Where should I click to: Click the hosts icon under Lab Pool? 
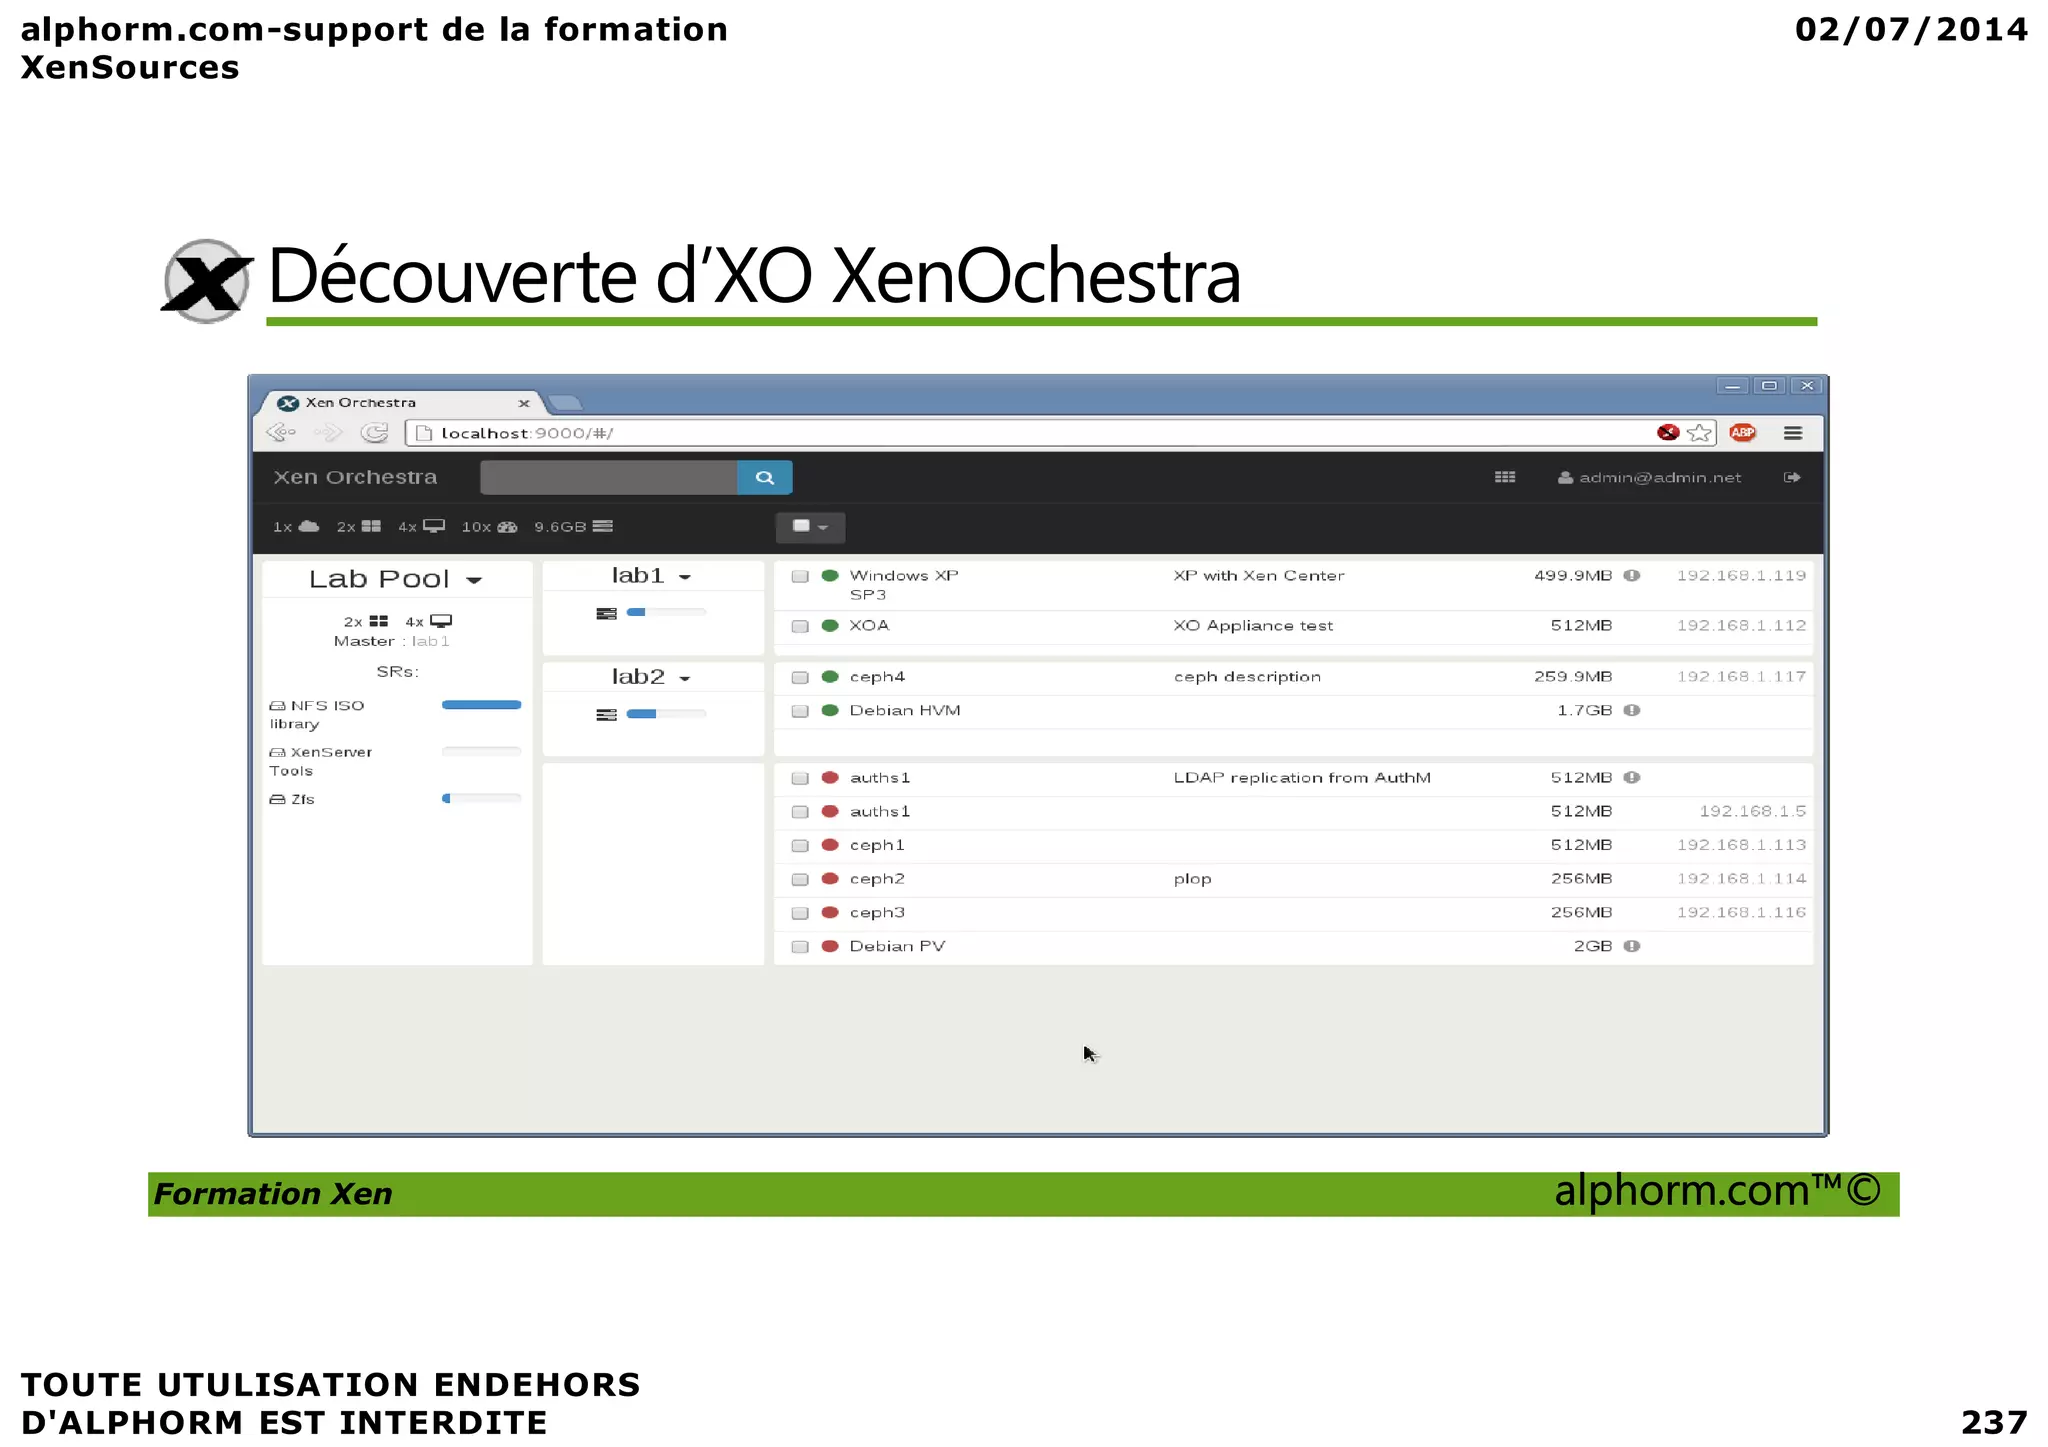pyautogui.click(x=378, y=622)
